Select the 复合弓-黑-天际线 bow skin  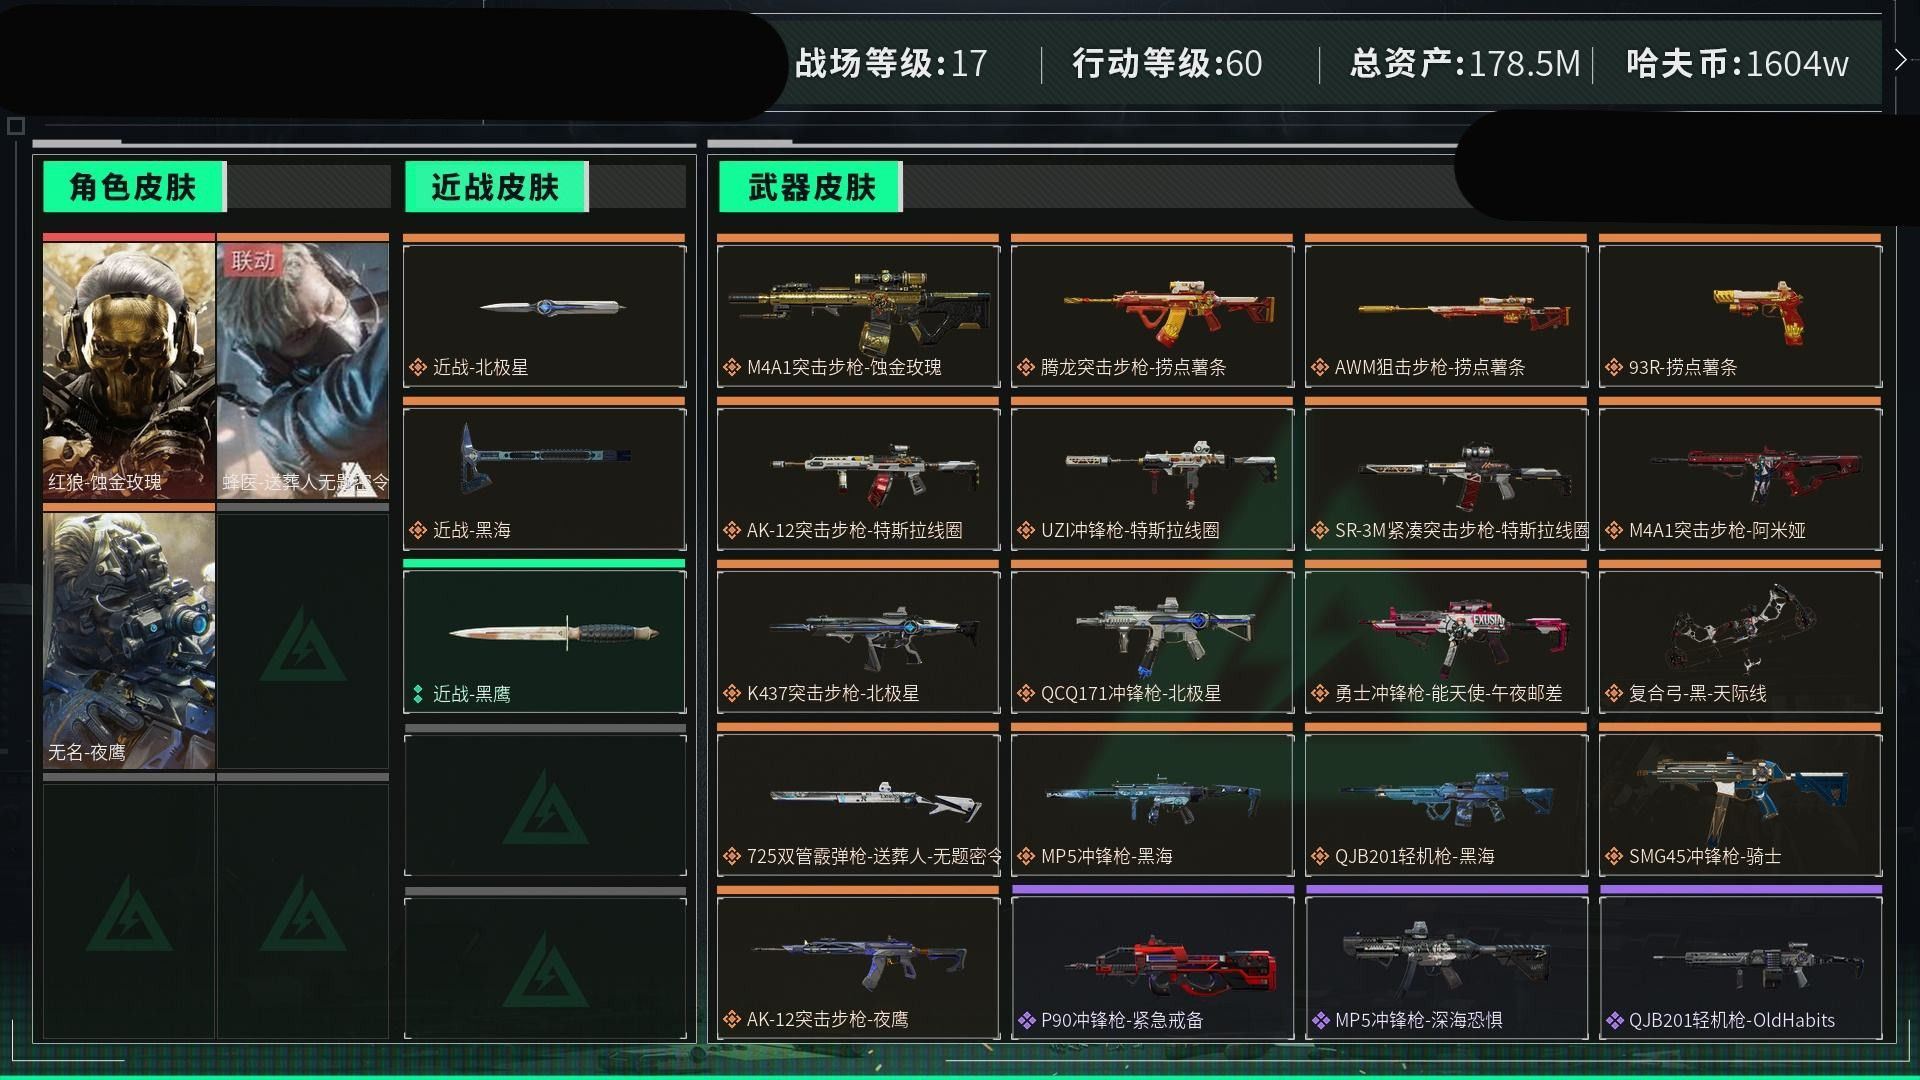point(1740,641)
